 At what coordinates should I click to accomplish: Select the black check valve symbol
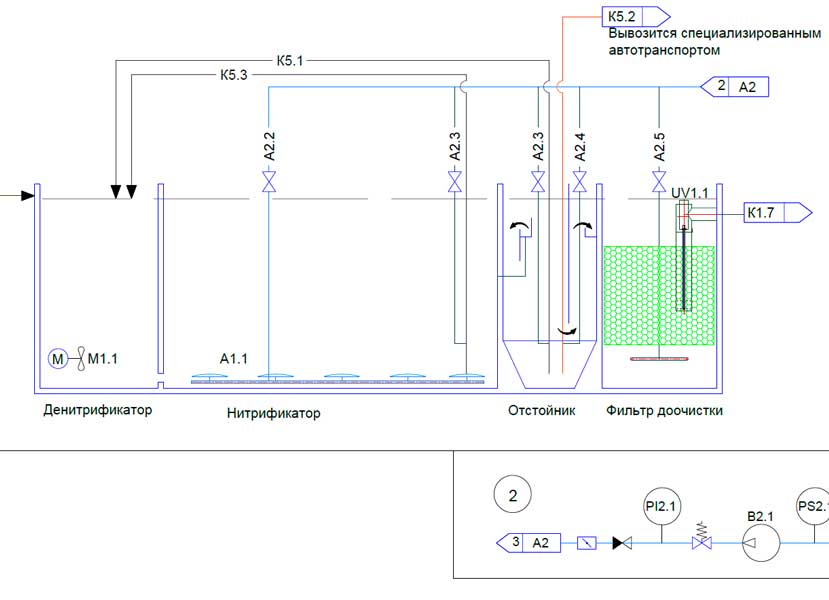[621, 543]
